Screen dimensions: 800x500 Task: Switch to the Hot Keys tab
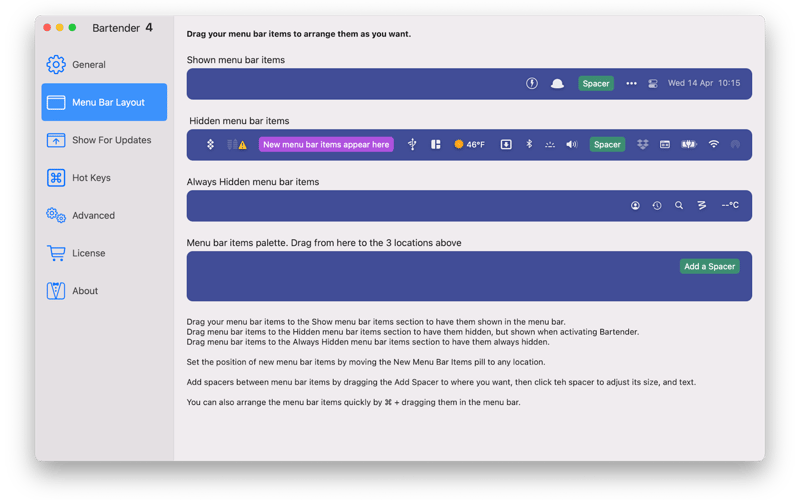104,178
